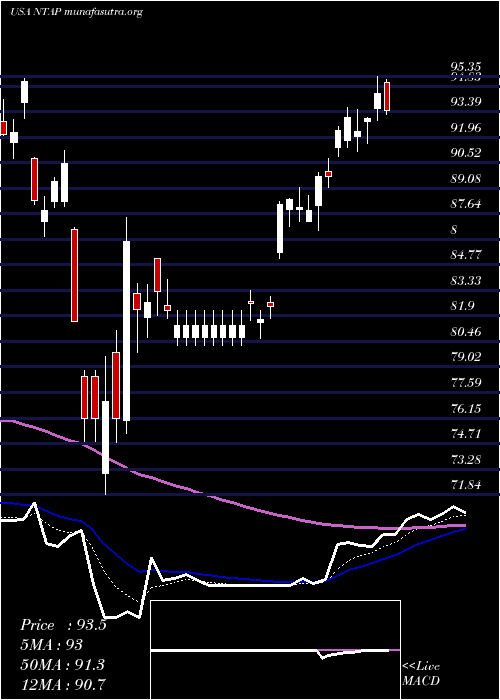Click inside the Live MACD inset panel
The width and height of the screenshot is (500, 700).
[x=276, y=650]
